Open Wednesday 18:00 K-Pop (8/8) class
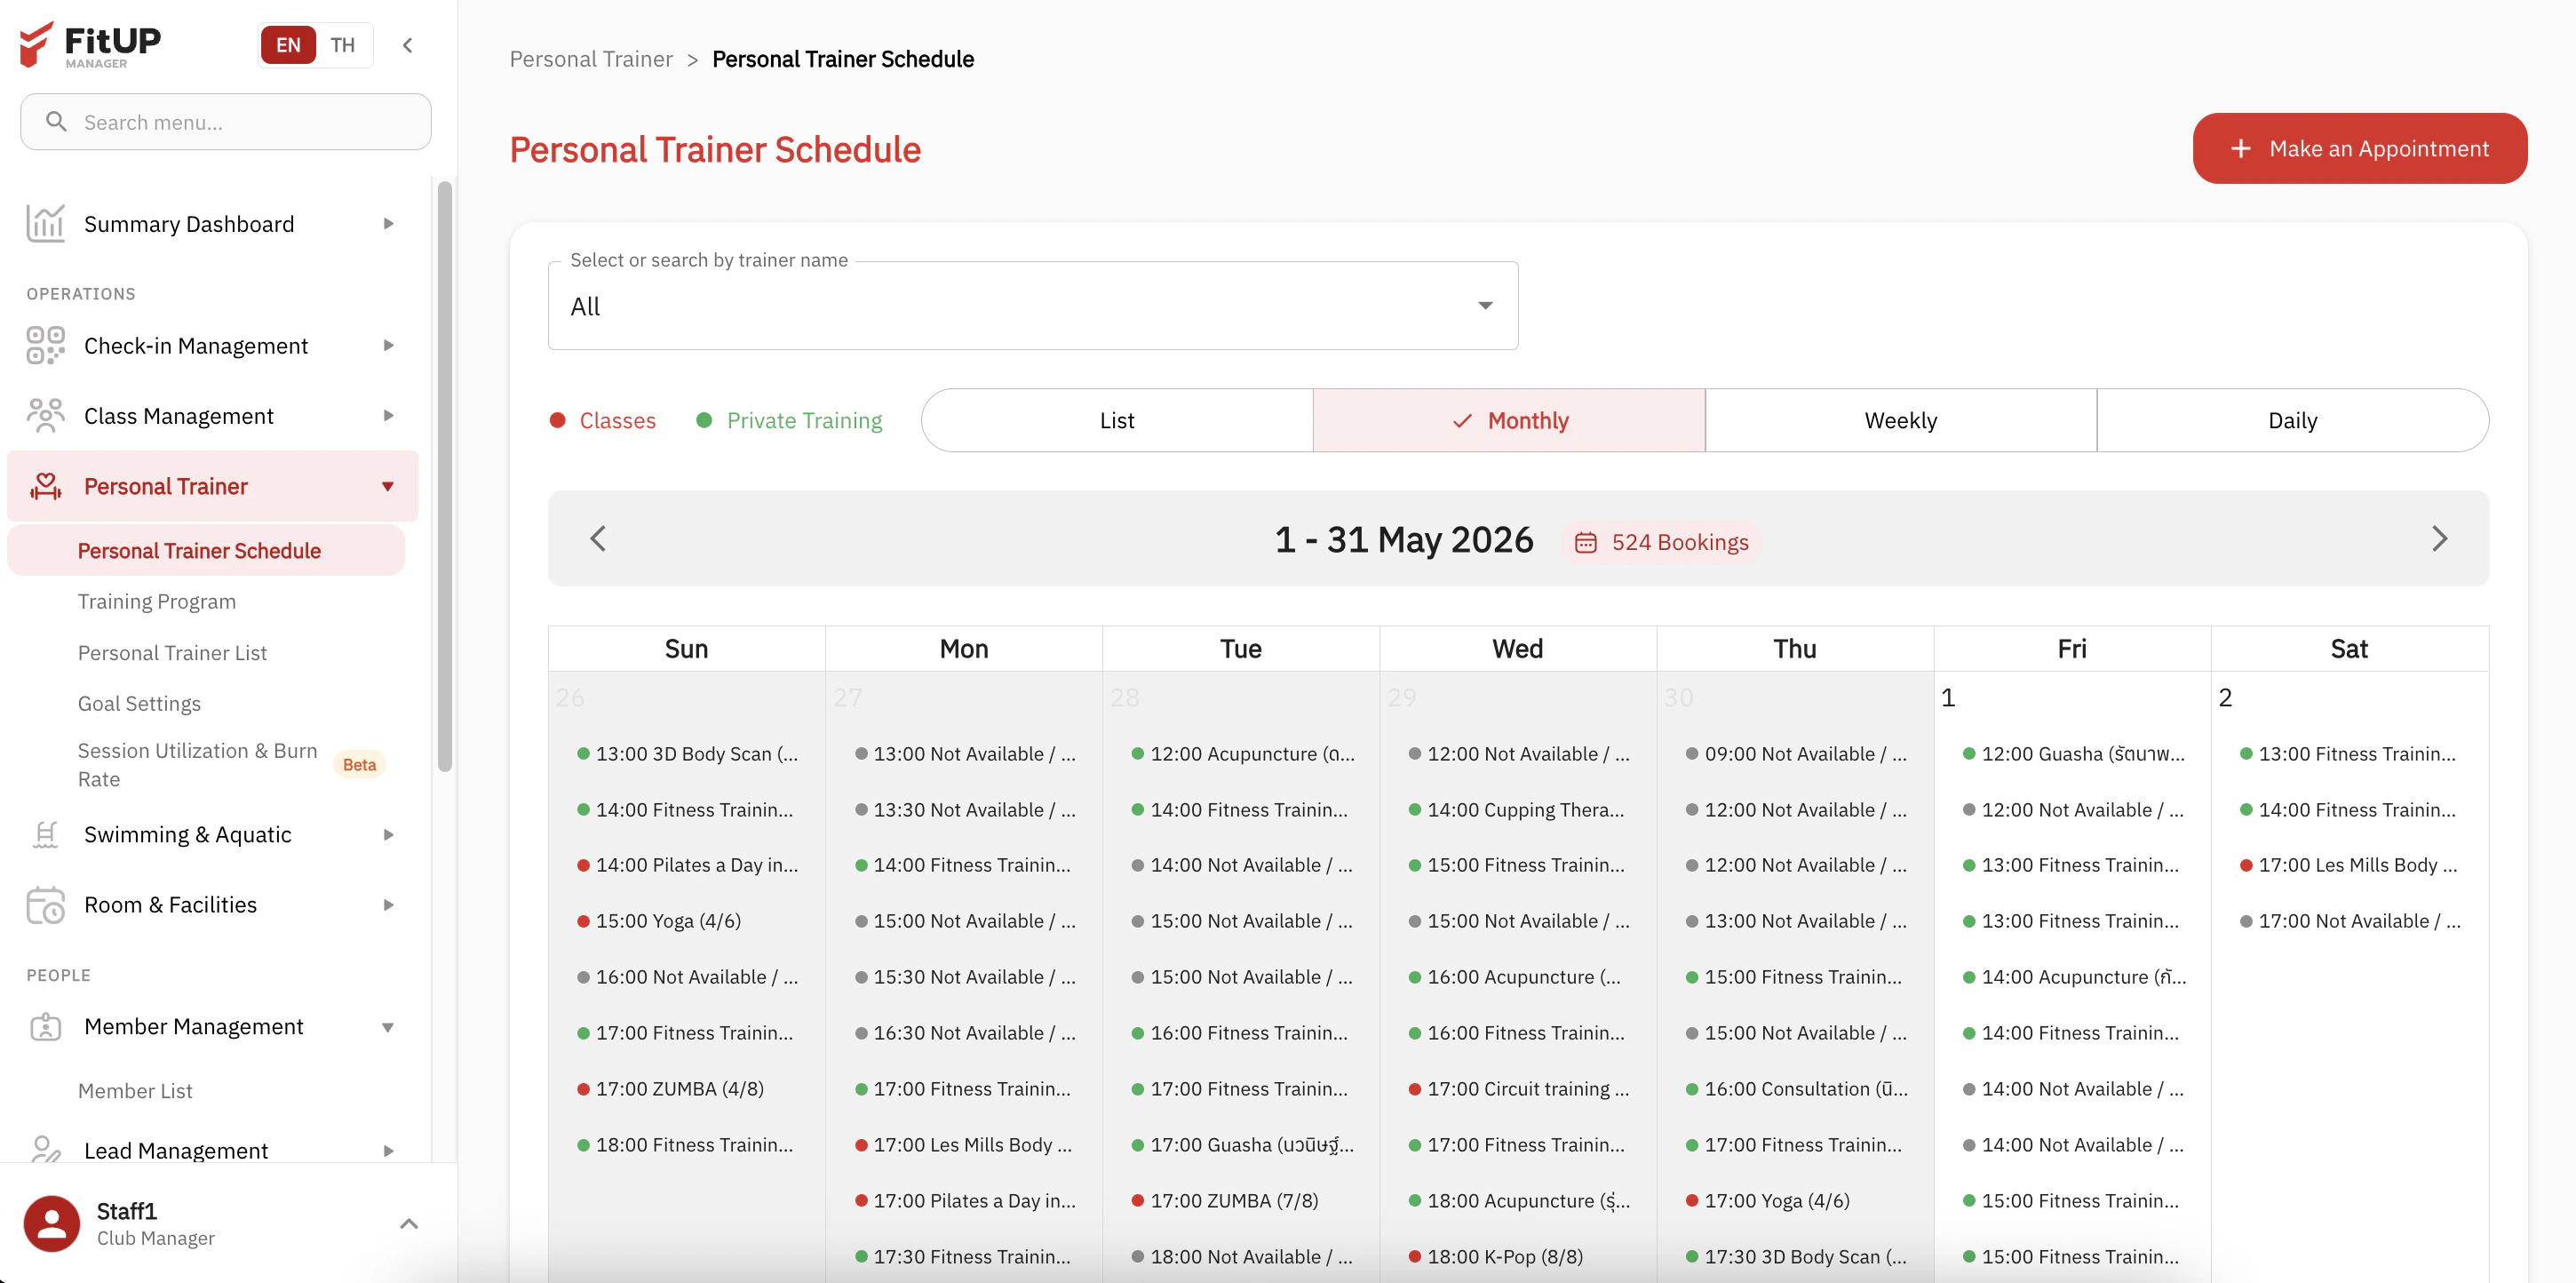This screenshot has width=2576, height=1283. [x=1496, y=1256]
